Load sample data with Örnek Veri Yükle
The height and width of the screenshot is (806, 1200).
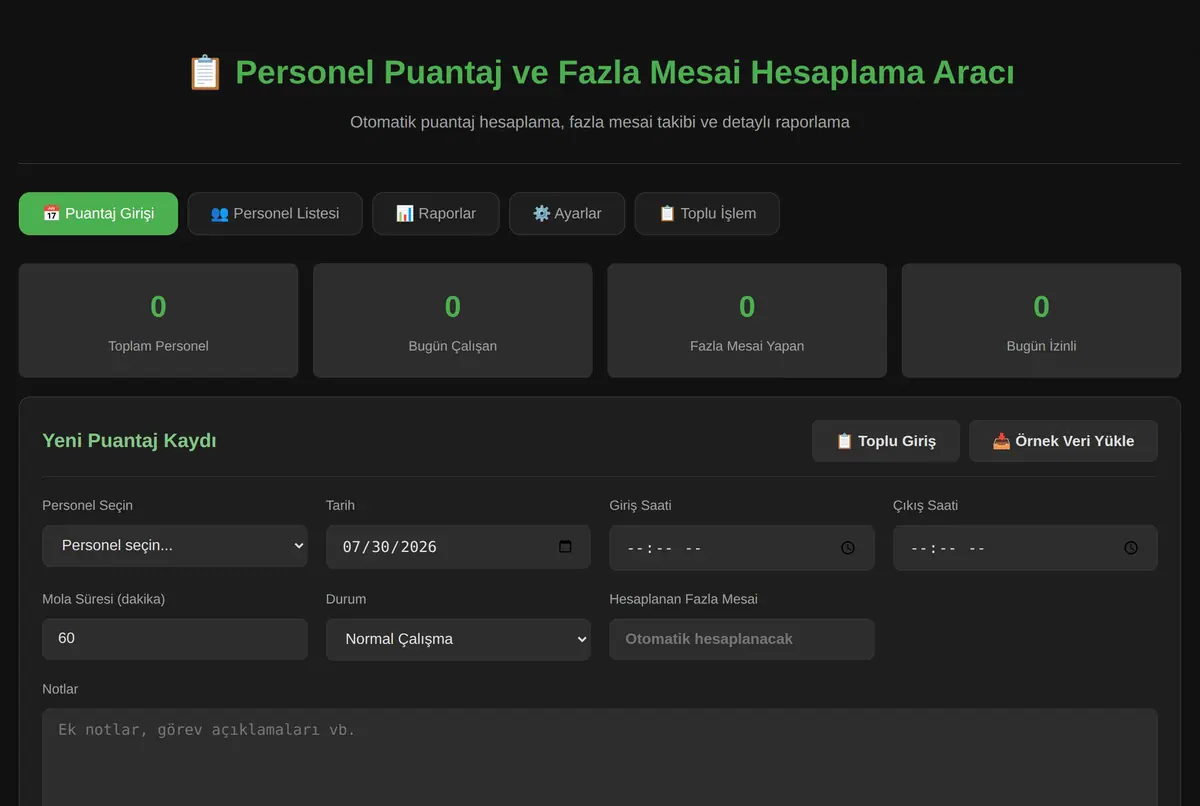tap(1063, 441)
